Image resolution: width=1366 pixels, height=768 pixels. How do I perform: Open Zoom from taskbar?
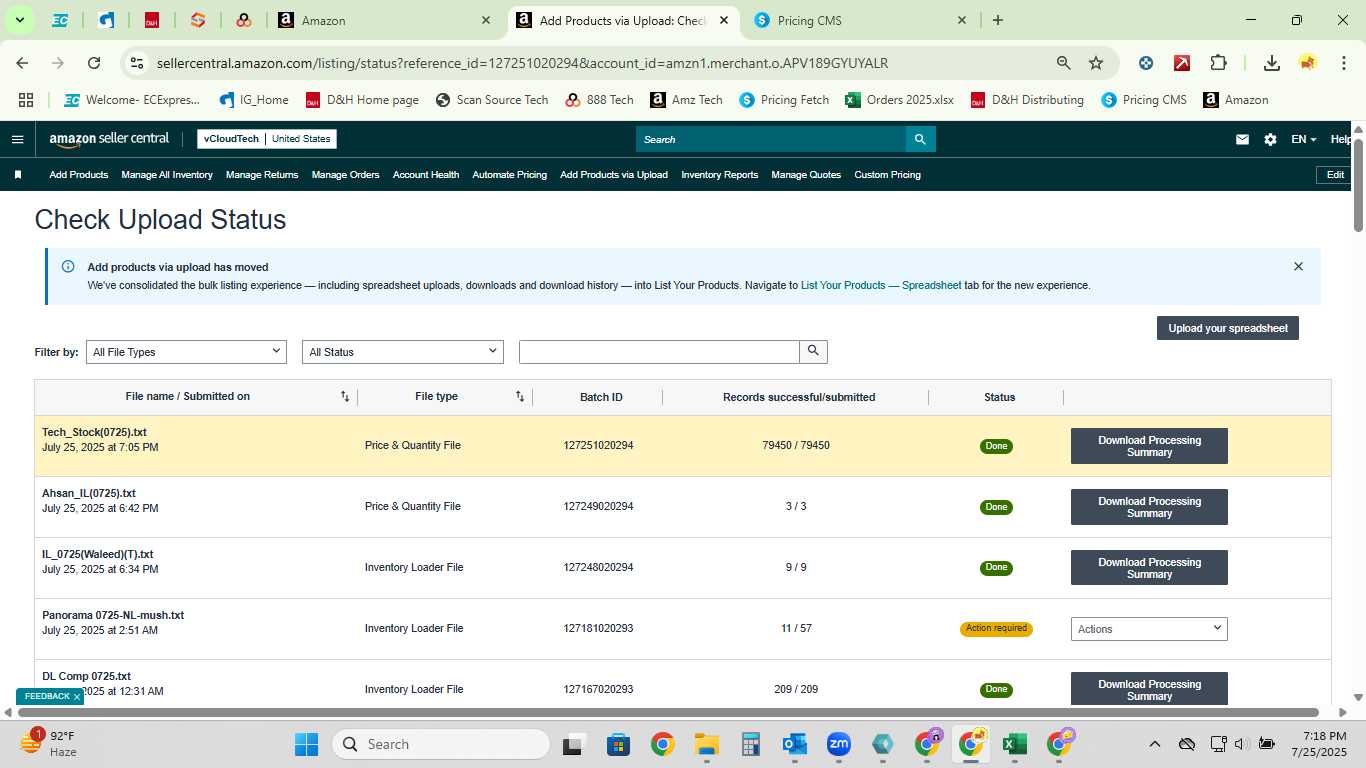[x=838, y=744]
